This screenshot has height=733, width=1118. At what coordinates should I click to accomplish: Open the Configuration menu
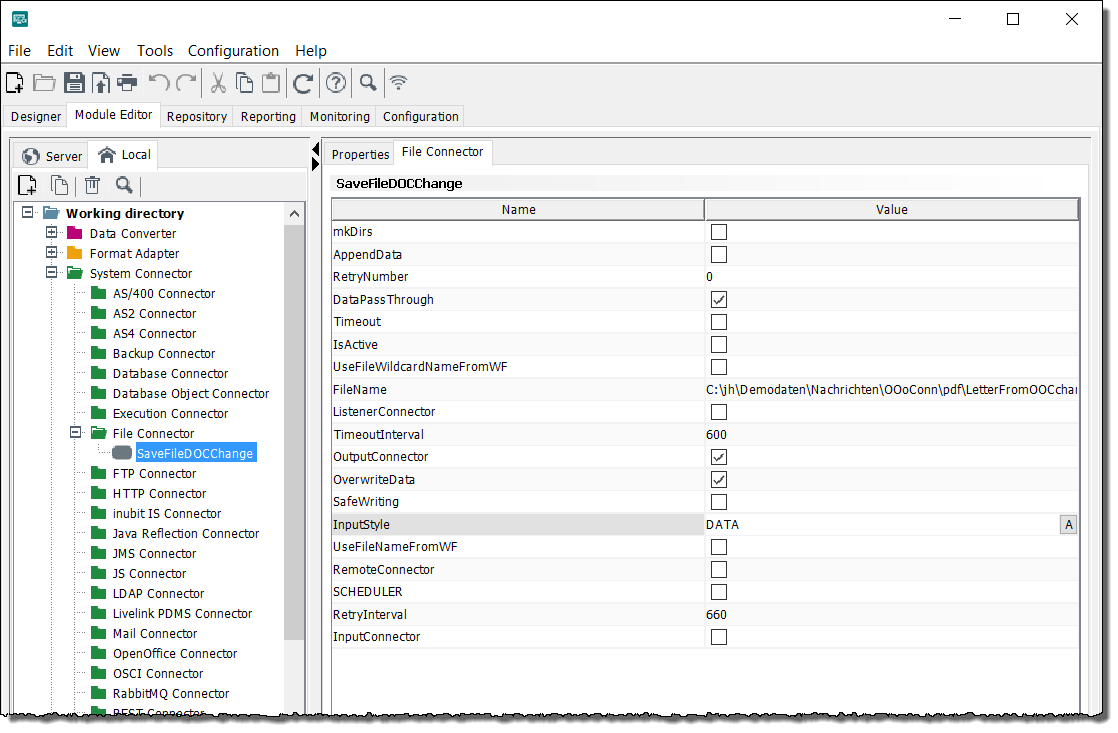pos(233,51)
